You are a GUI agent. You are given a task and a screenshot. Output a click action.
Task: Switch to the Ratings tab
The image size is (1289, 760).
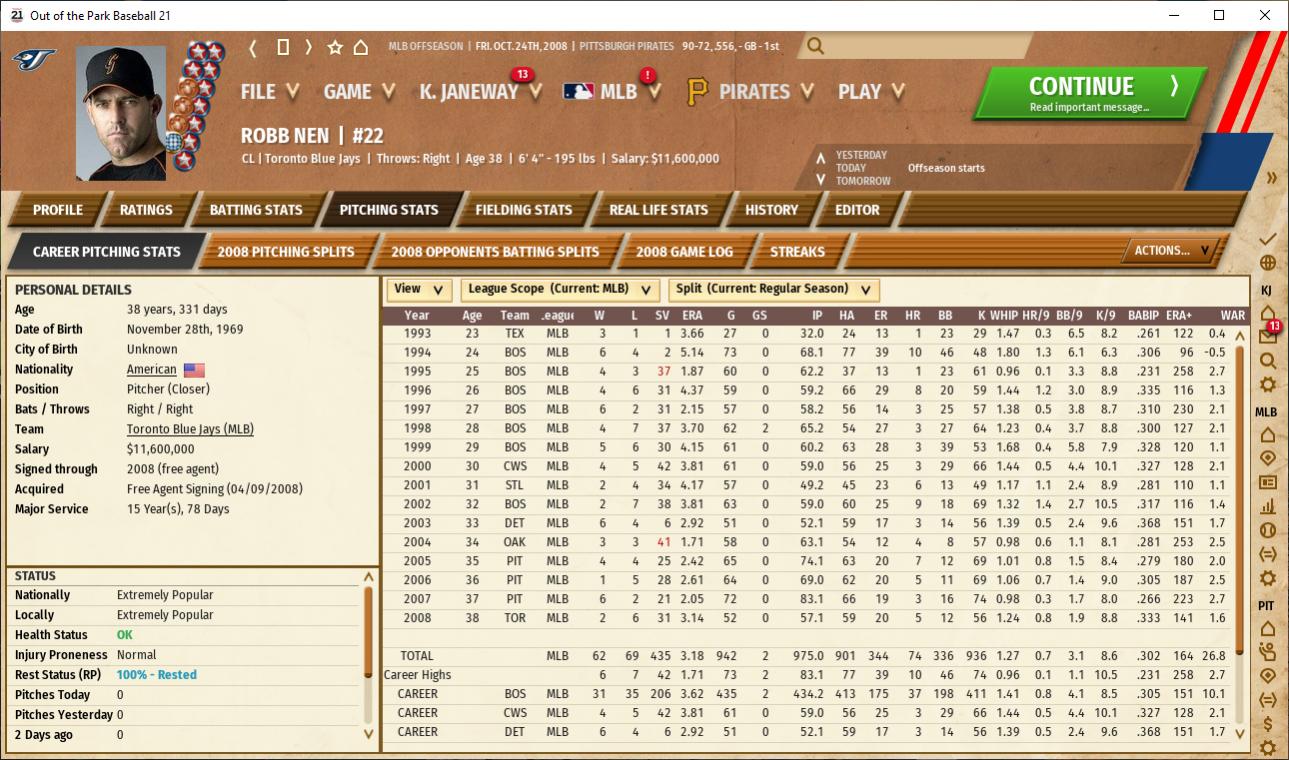coord(146,210)
